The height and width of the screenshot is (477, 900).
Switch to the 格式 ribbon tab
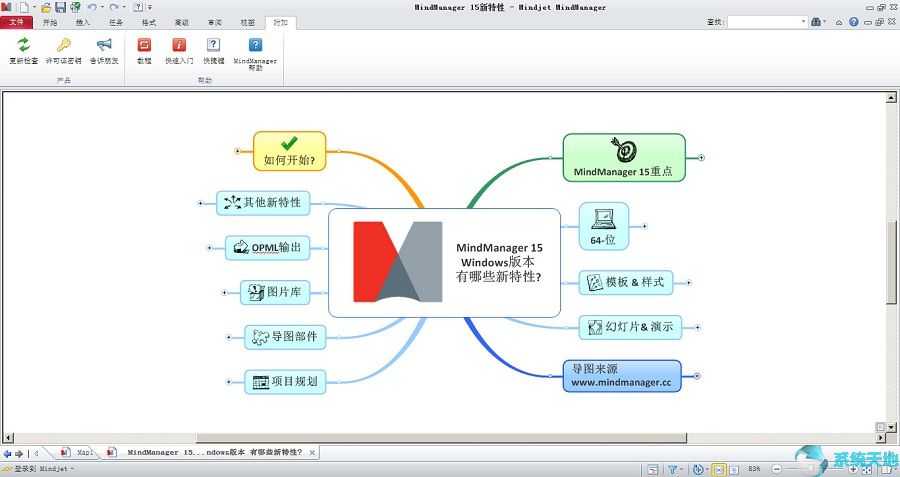(149, 22)
